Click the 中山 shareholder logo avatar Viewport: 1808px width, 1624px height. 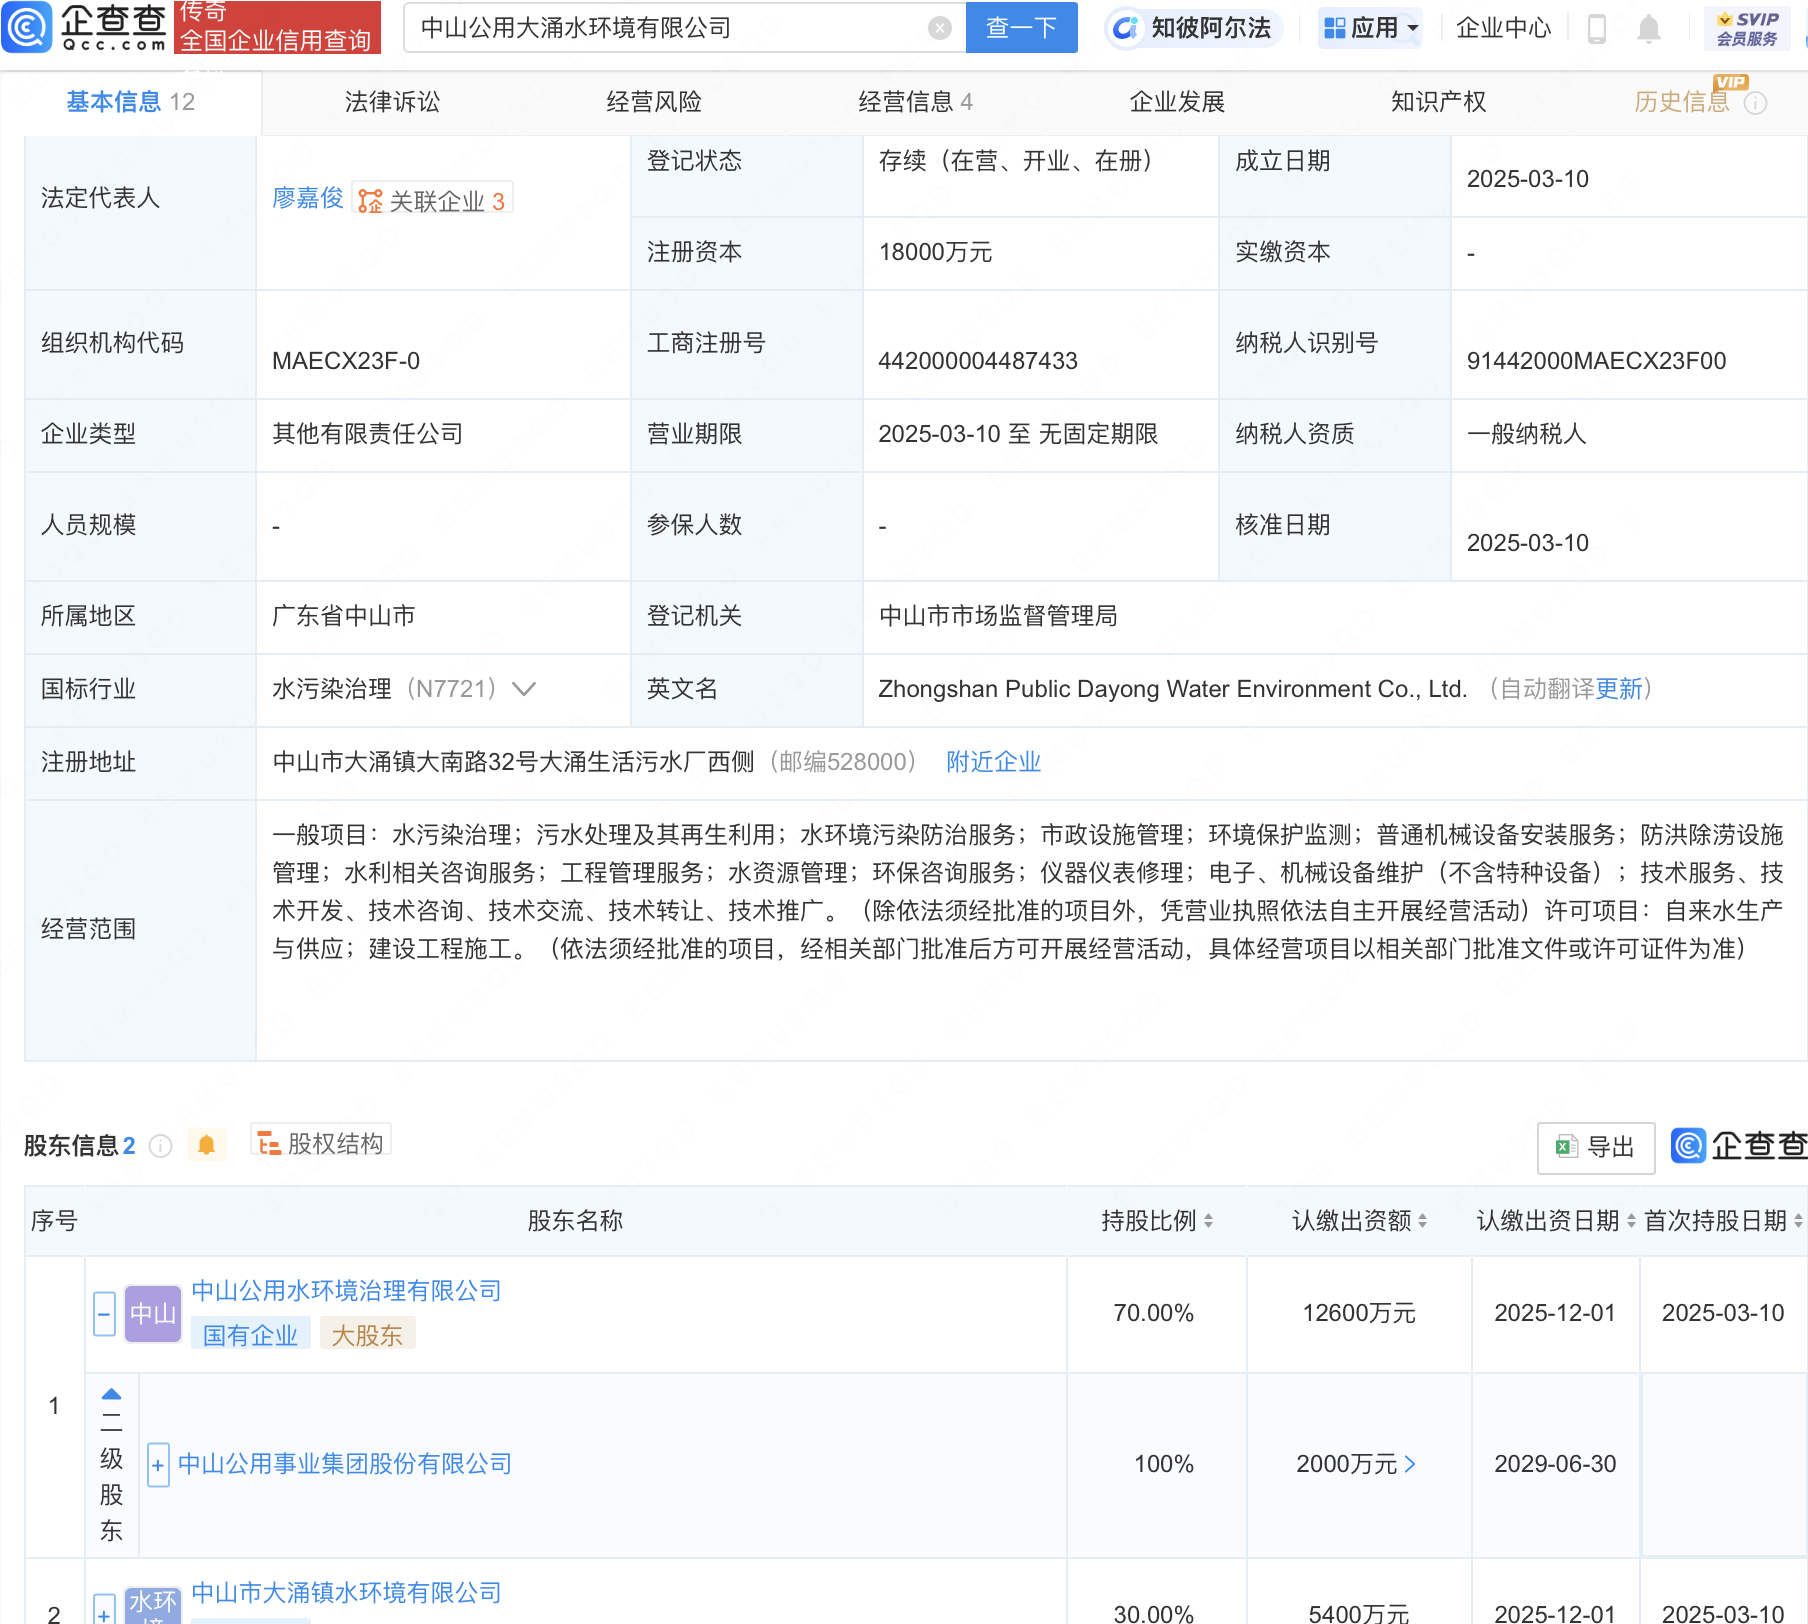pos(153,1313)
